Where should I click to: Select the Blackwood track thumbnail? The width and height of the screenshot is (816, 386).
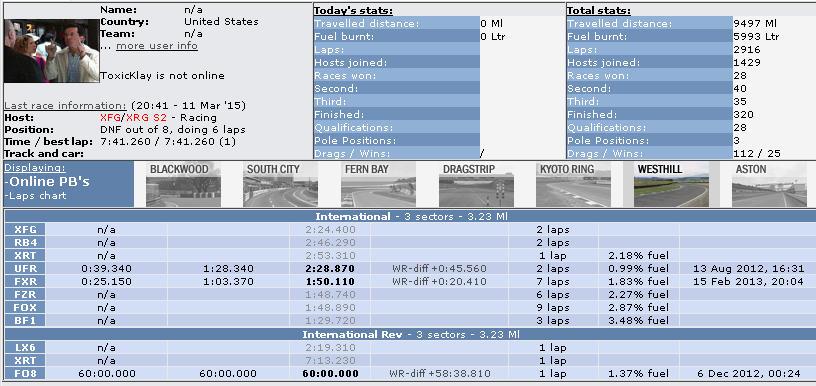click(183, 185)
